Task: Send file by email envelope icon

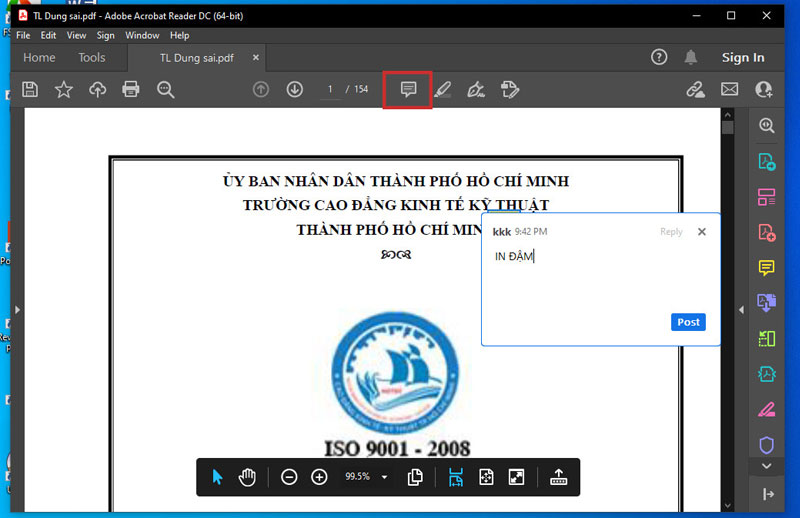Action: [730, 90]
